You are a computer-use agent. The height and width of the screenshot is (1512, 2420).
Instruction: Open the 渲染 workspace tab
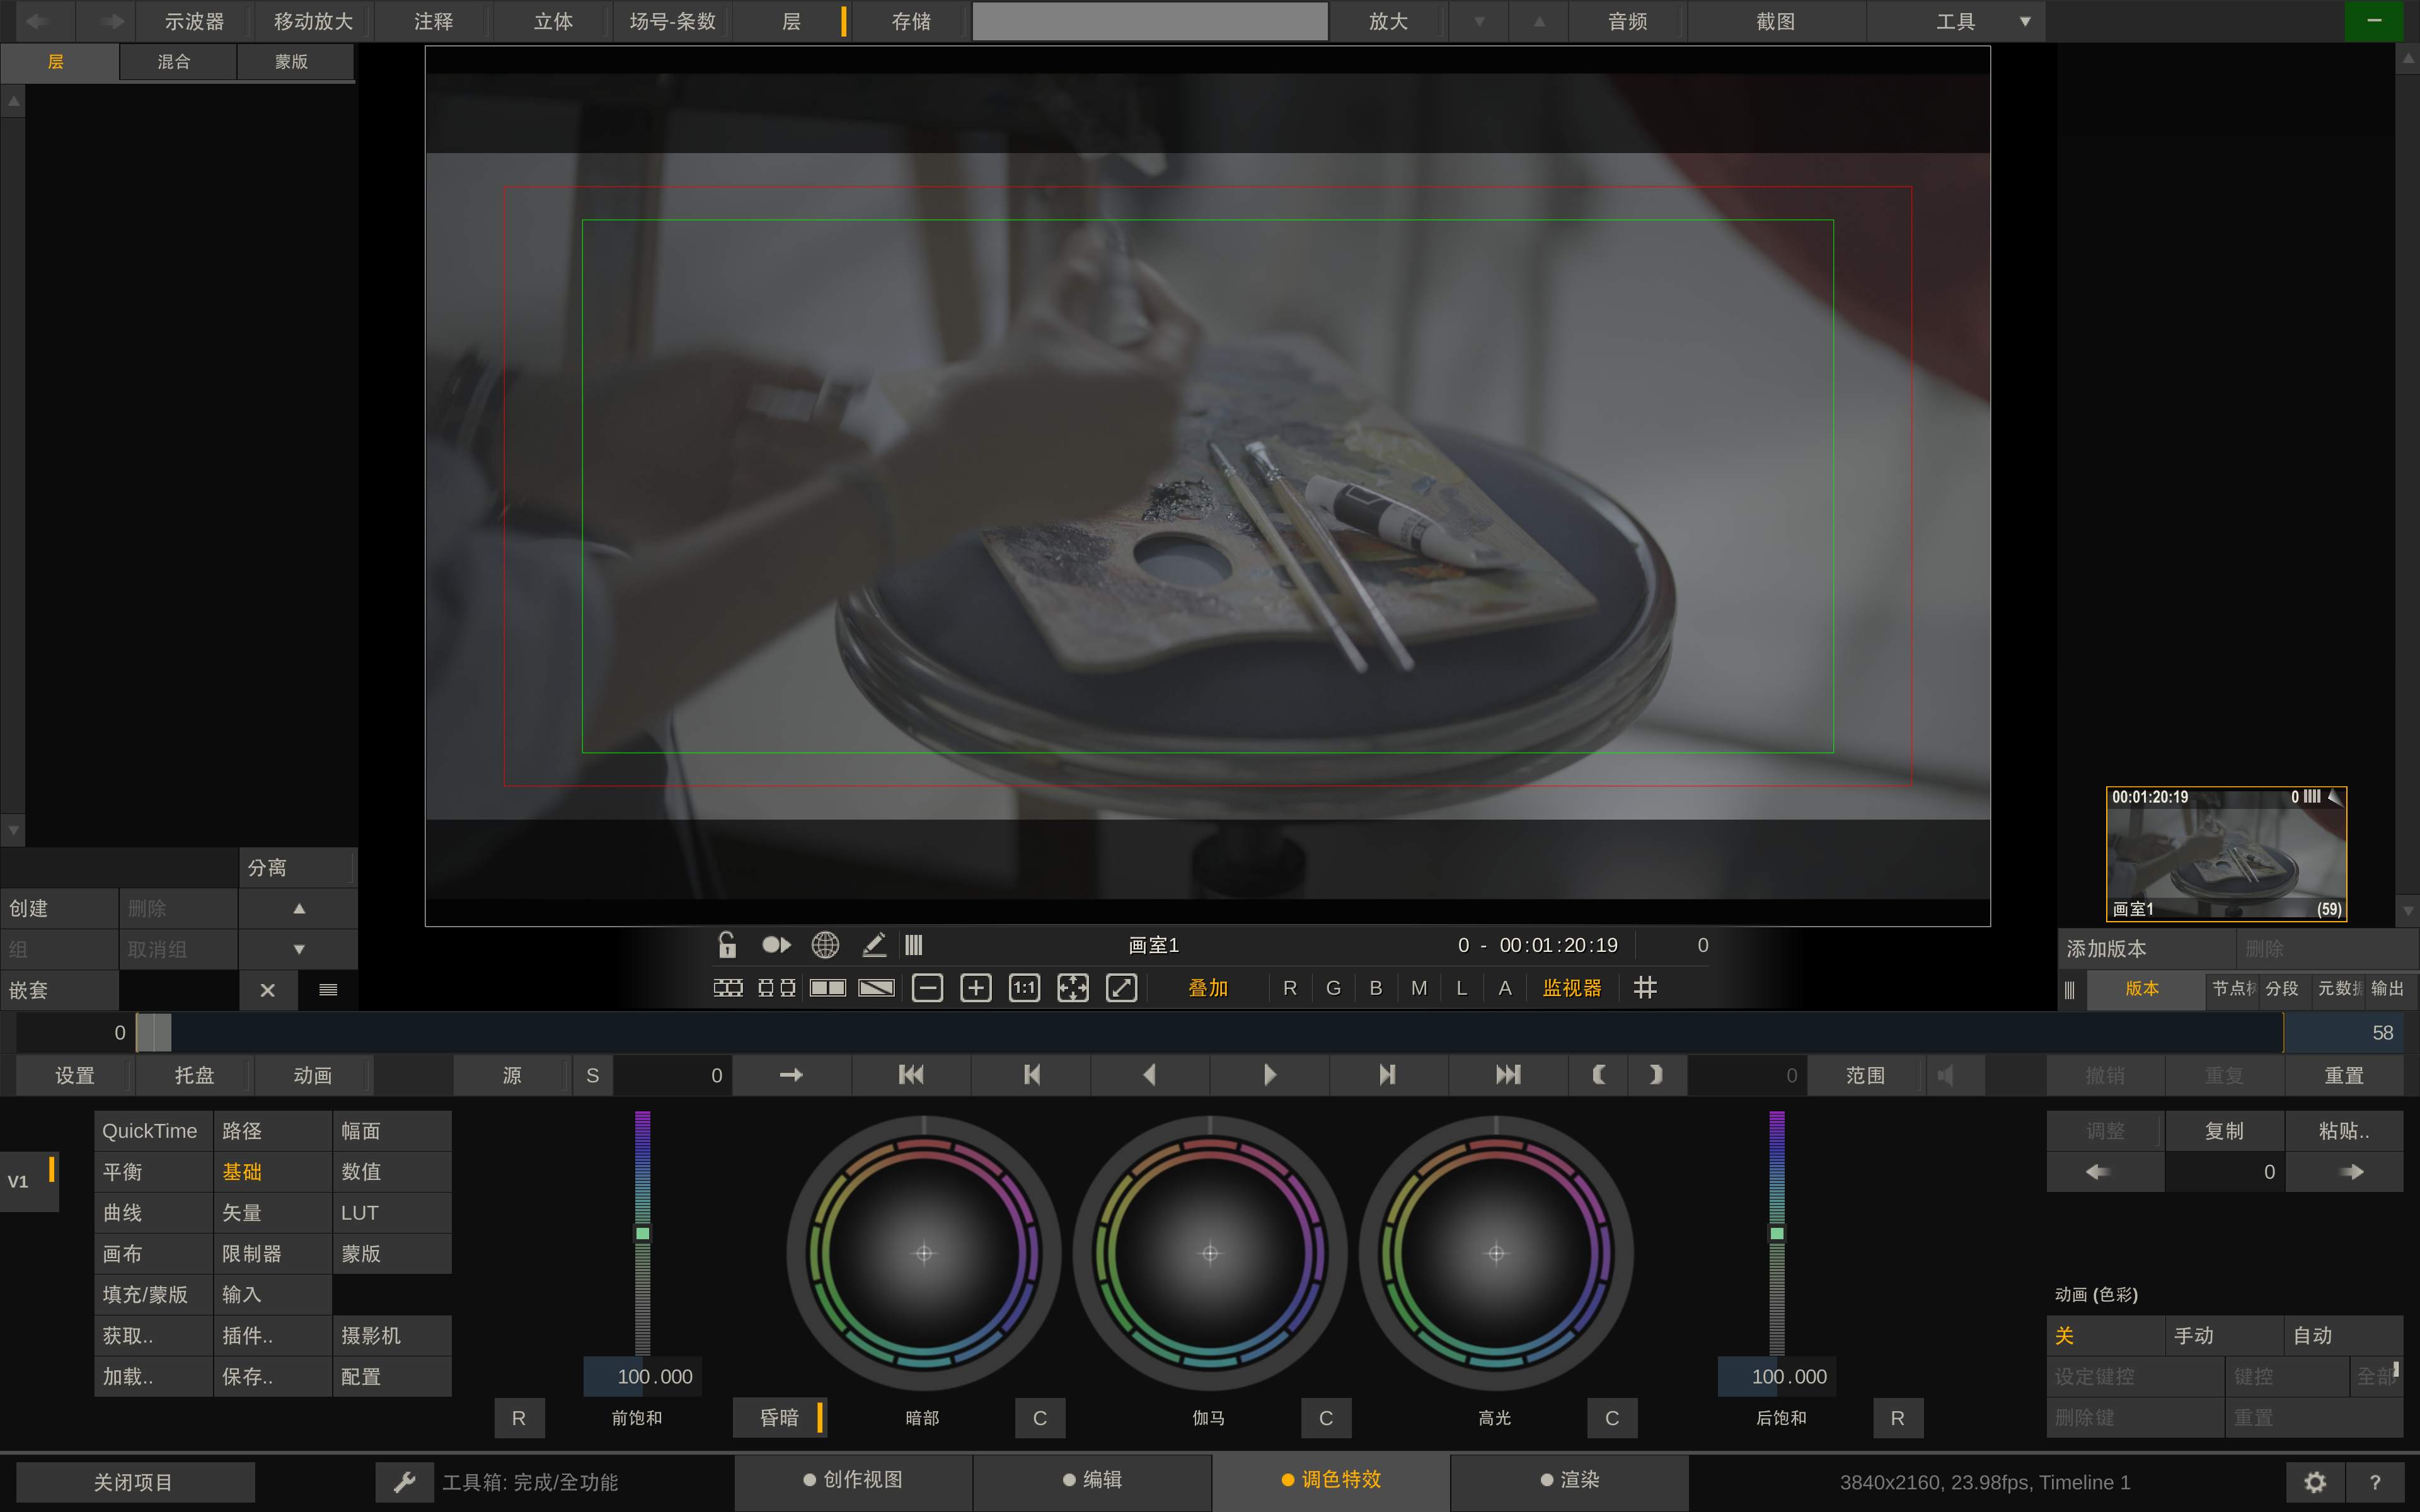1570,1480
